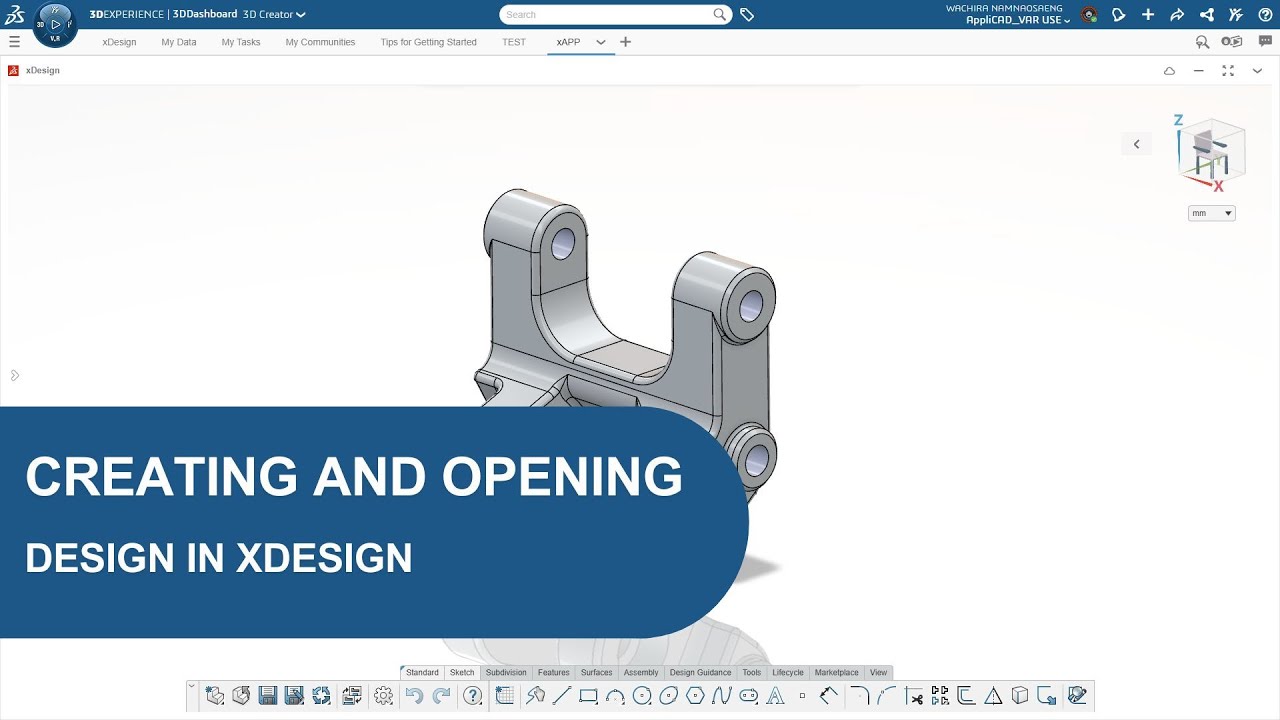Click the toolbar Help question icon
1280x720 pixels.
tap(473, 696)
